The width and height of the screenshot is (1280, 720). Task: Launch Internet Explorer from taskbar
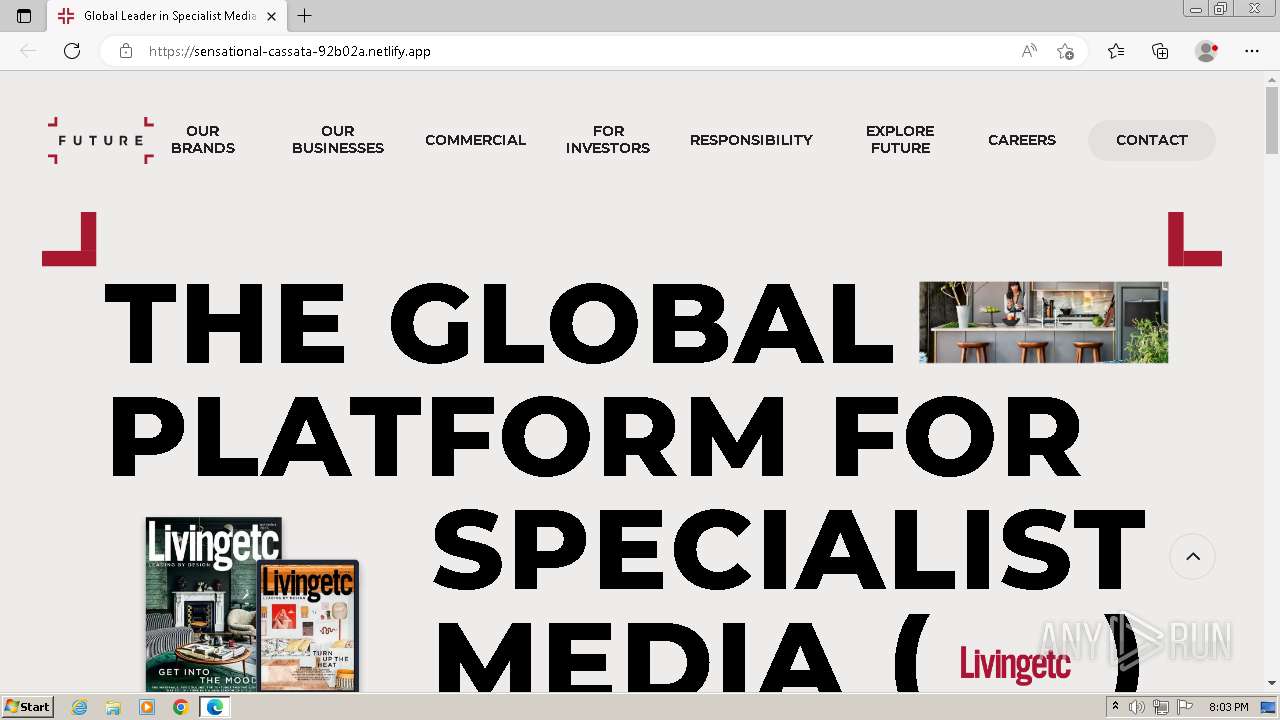[x=80, y=707]
